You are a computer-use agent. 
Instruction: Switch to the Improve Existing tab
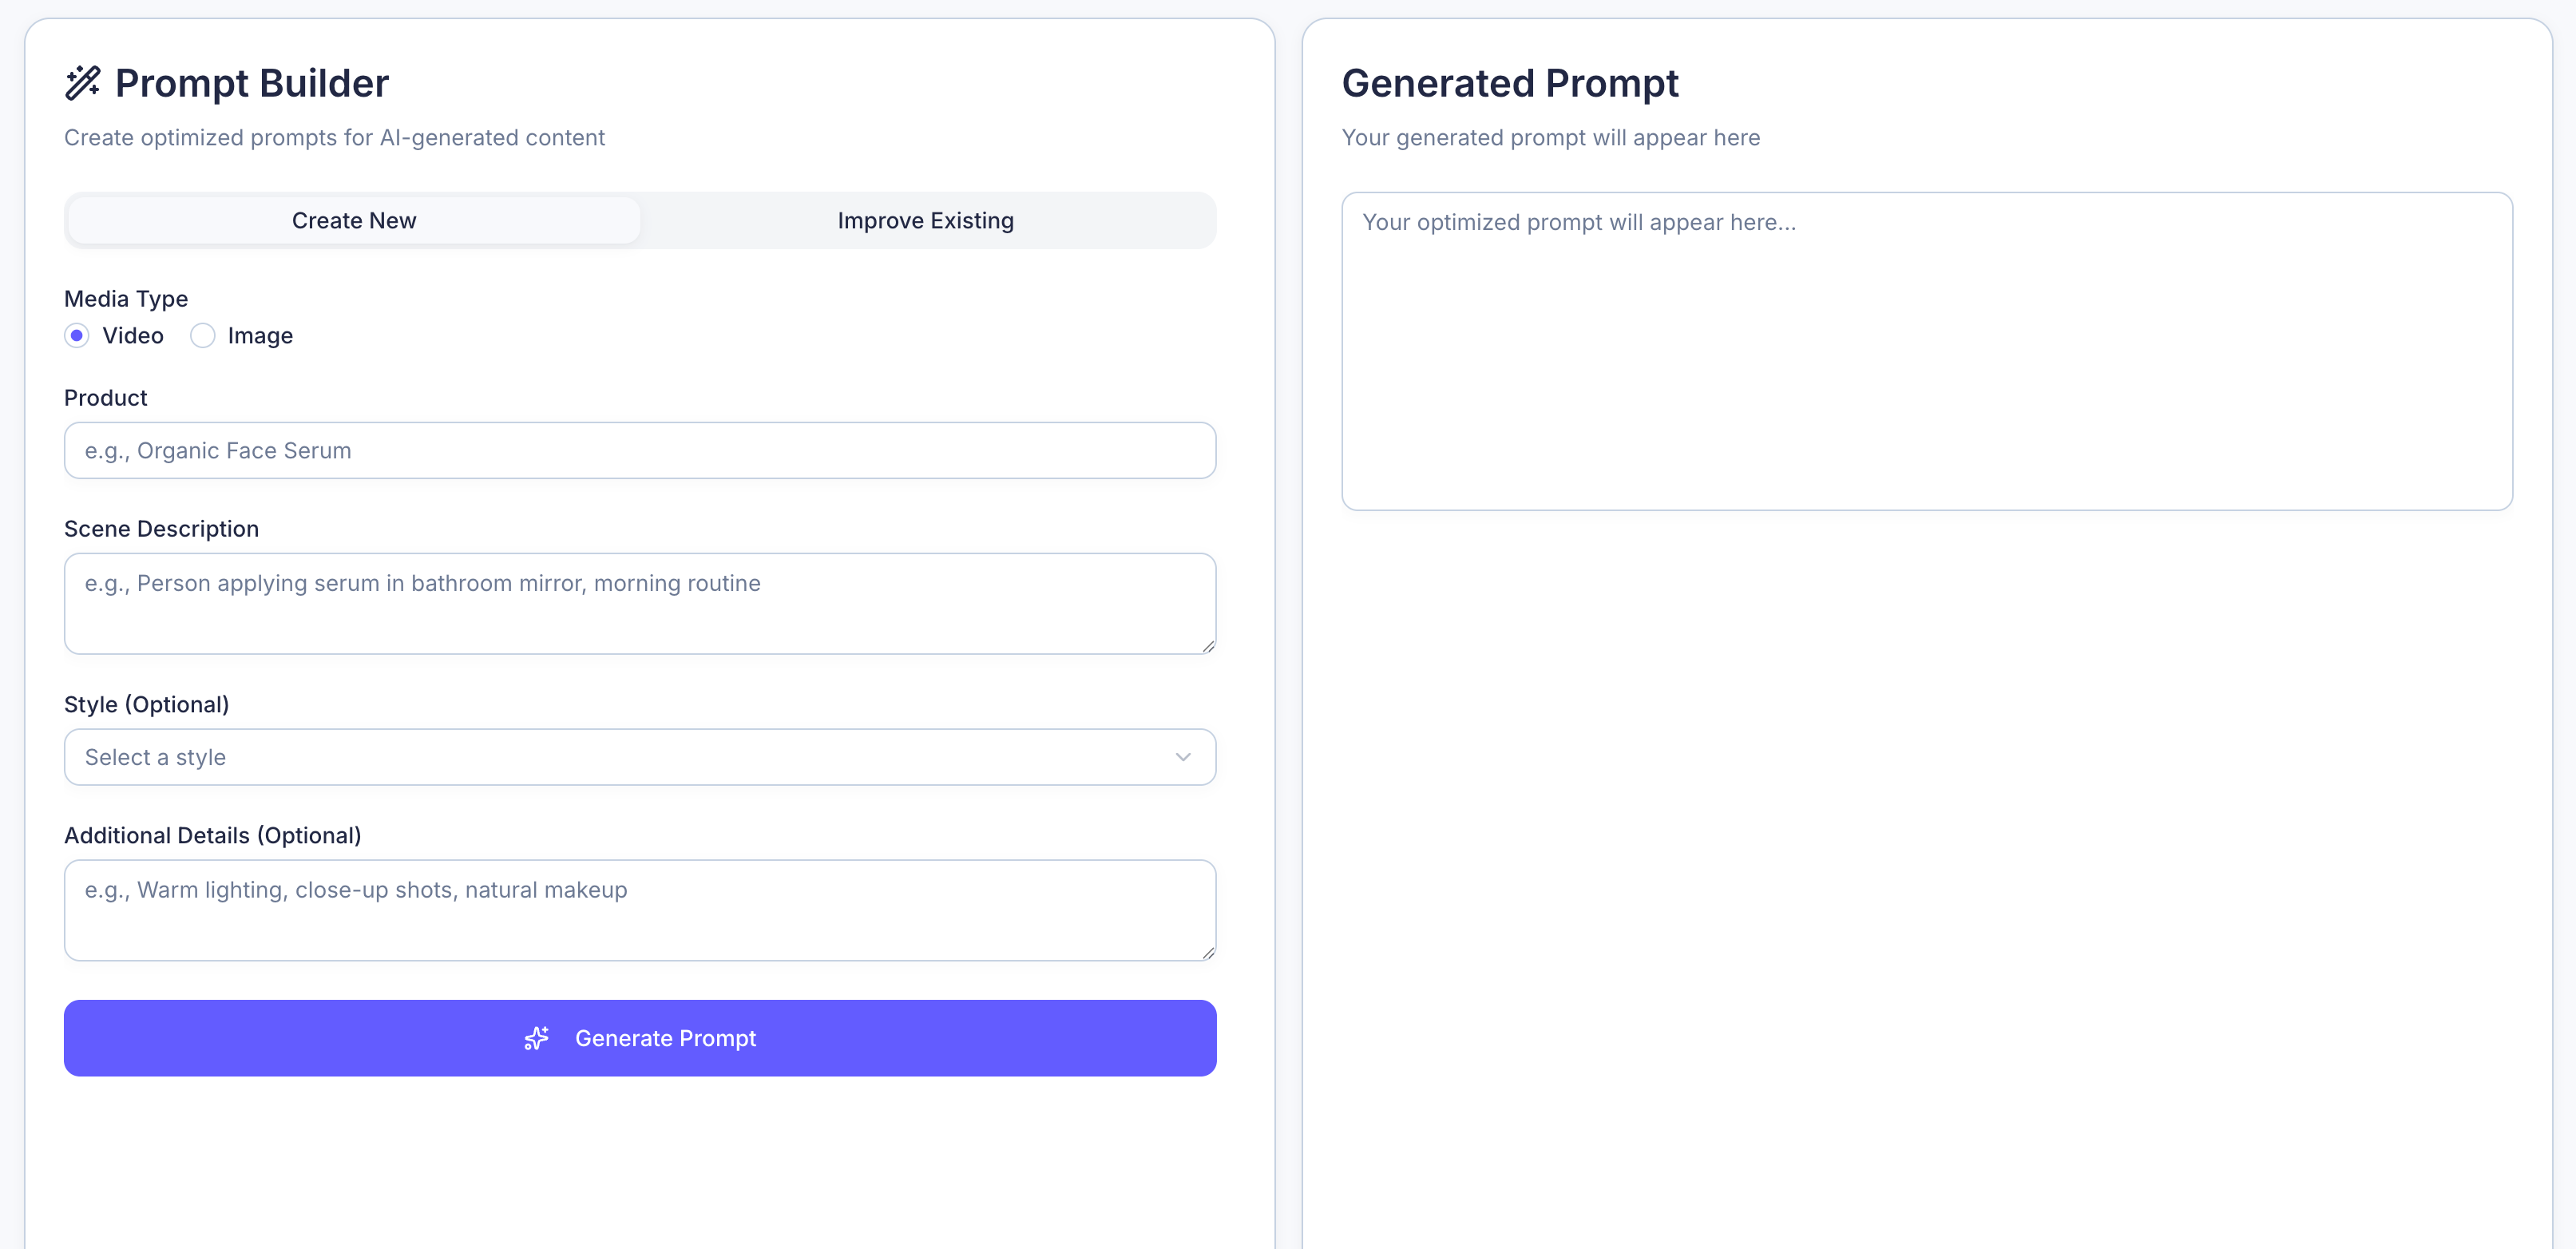[925, 220]
